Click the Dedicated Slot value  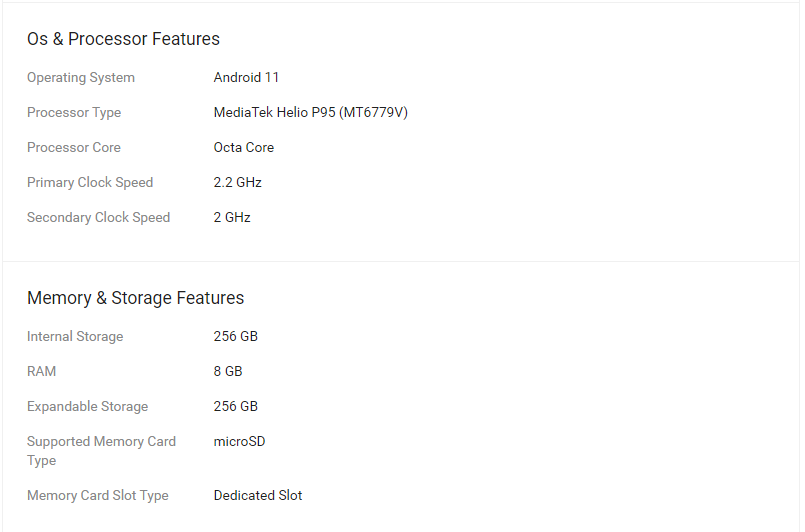[x=258, y=496]
